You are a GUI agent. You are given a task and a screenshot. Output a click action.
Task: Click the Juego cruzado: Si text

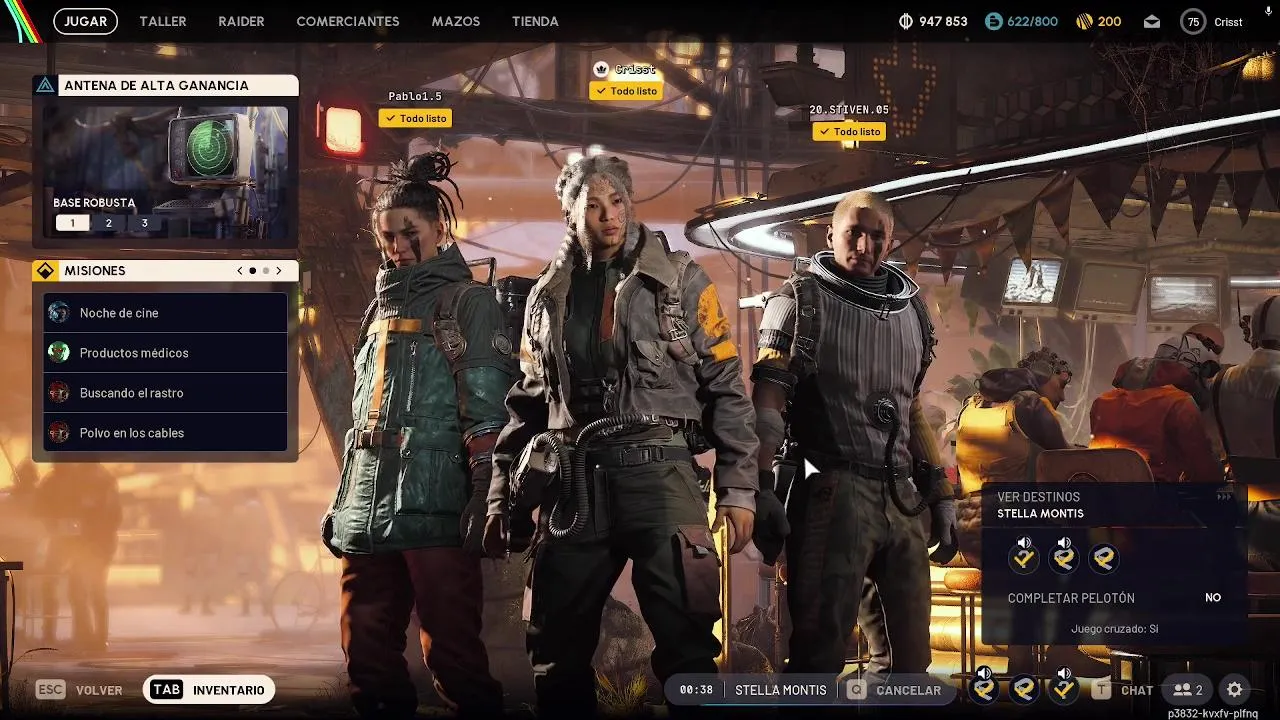point(1114,629)
